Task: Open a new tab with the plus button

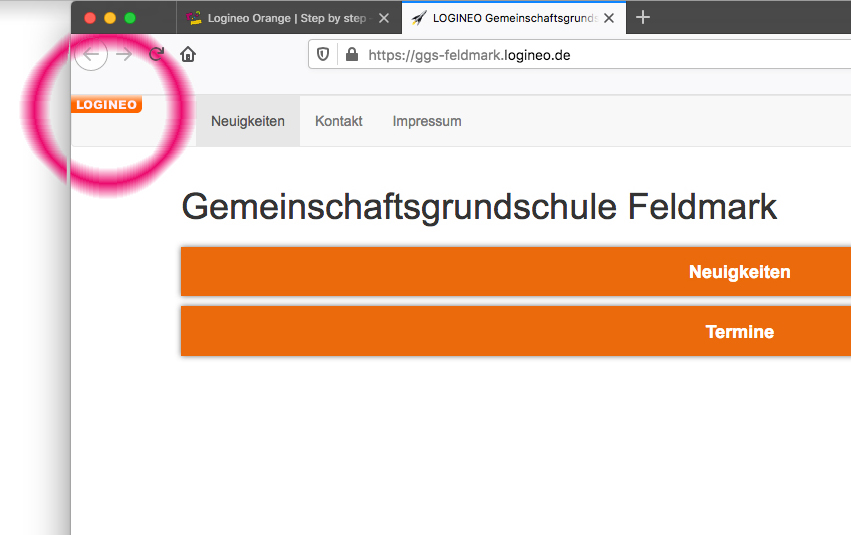Action: click(643, 17)
